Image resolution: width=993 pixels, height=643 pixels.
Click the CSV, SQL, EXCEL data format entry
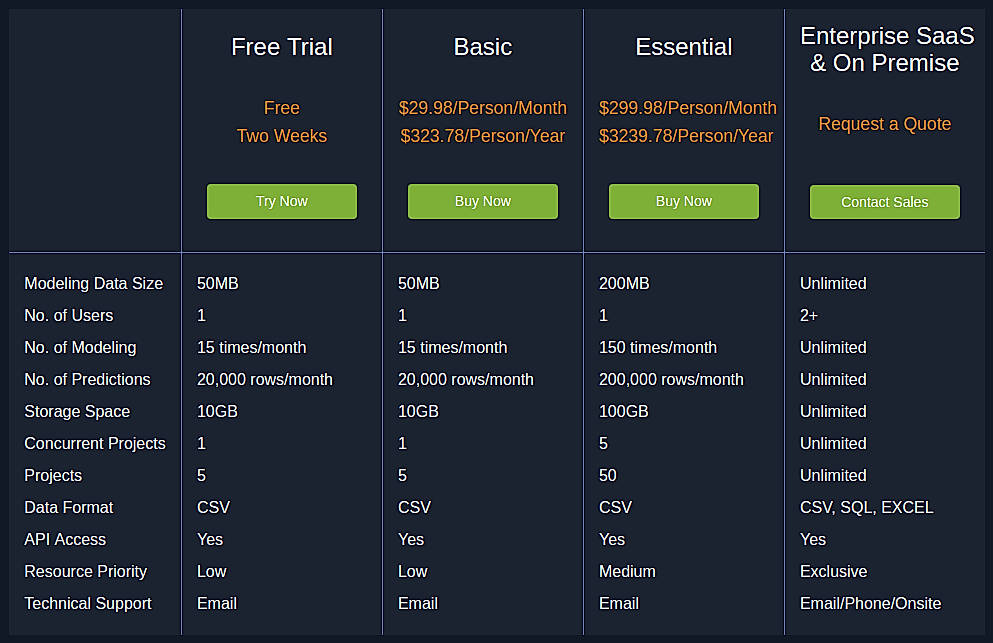866,508
